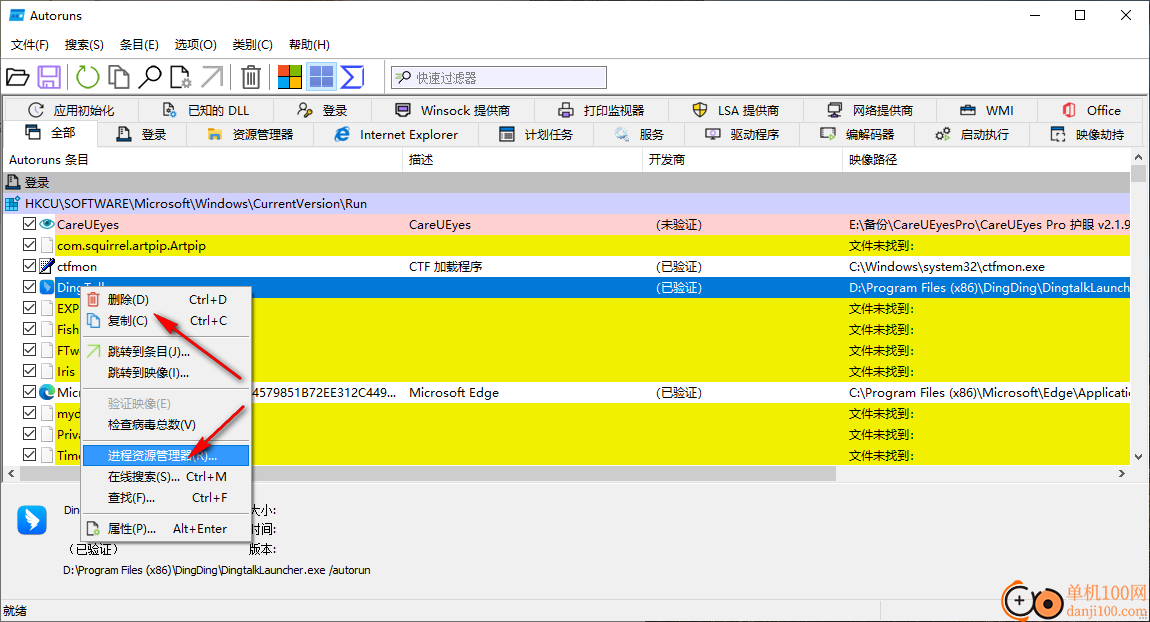Viewport: 1150px width, 622px height.
Task: Click the 快速过滤器 search field
Action: pos(499,78)
